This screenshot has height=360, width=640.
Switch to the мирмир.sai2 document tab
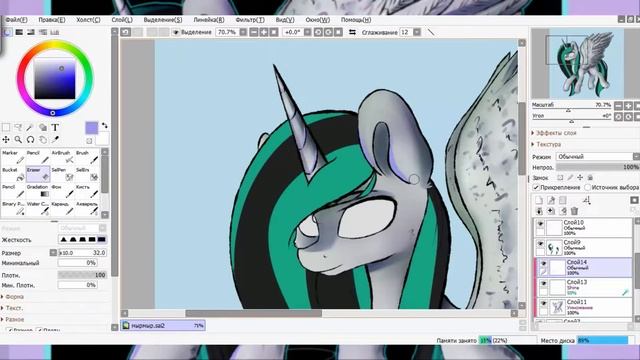[163, 325]
